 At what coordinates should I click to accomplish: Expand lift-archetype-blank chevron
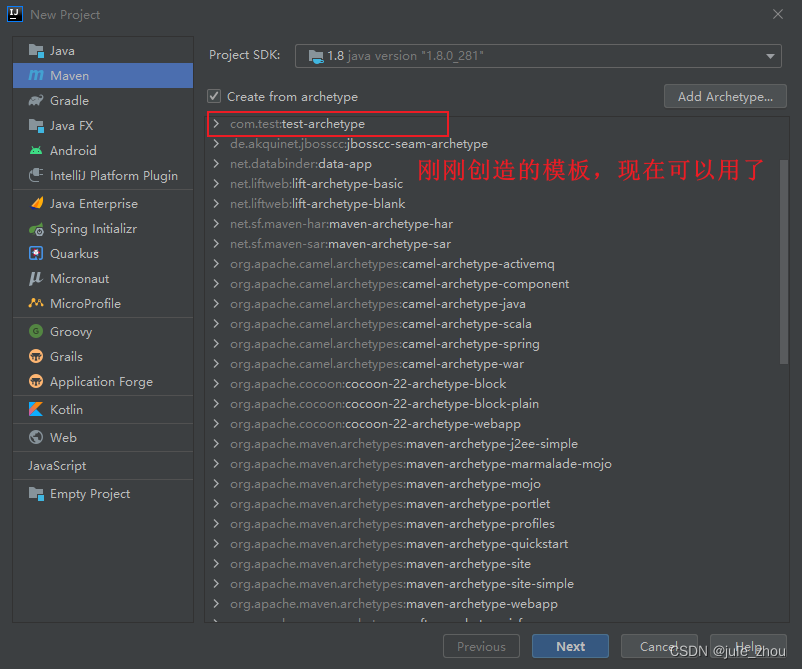tap(216, 204)
